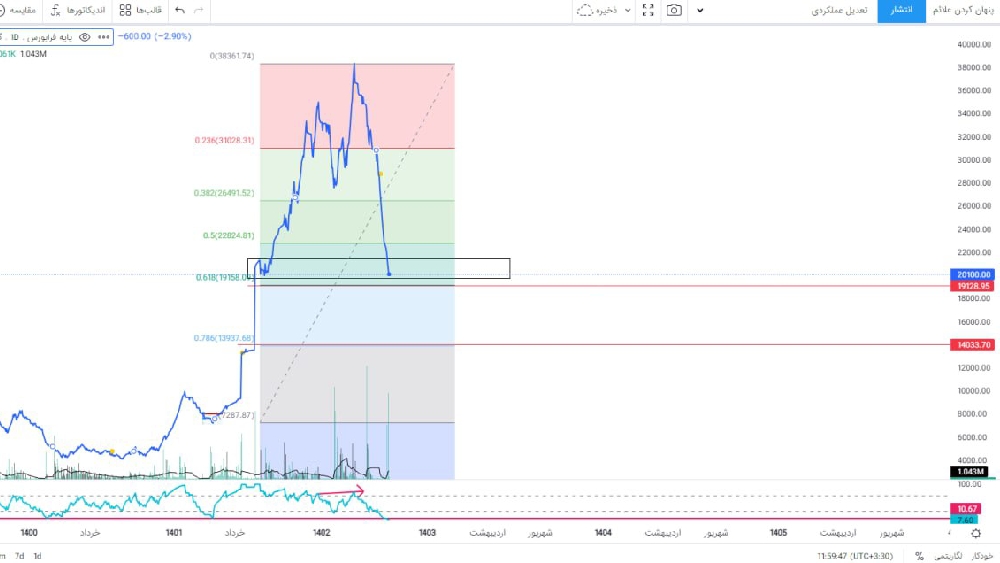Screen dimensions: 1000x563
Task: Take a chart snapshot with camera icon
Action: tap(674, 10)
